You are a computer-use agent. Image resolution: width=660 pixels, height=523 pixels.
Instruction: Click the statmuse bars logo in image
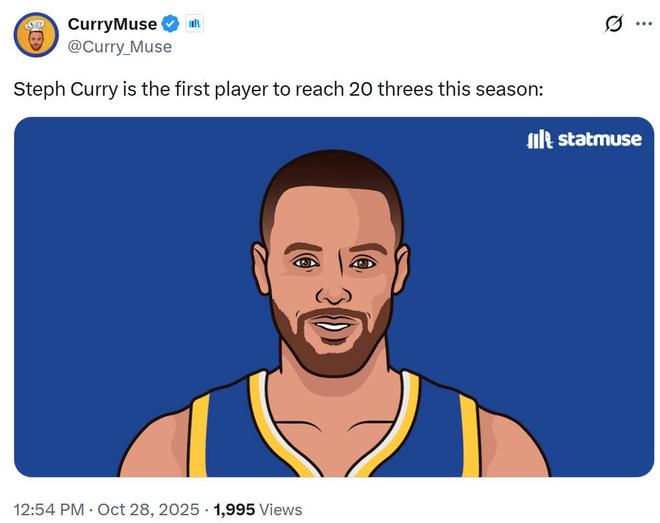click(539, 139)
